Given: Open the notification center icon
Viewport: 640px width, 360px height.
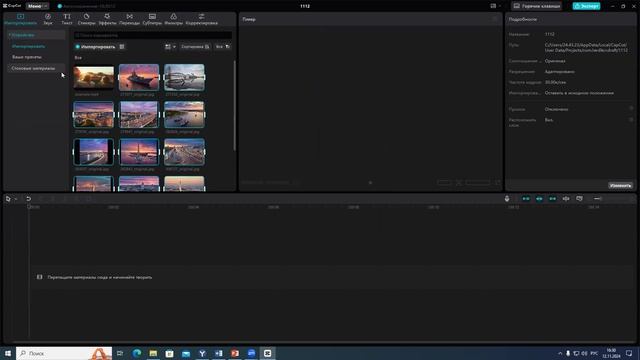Looking at the screenshot, I should coord(629,353).
